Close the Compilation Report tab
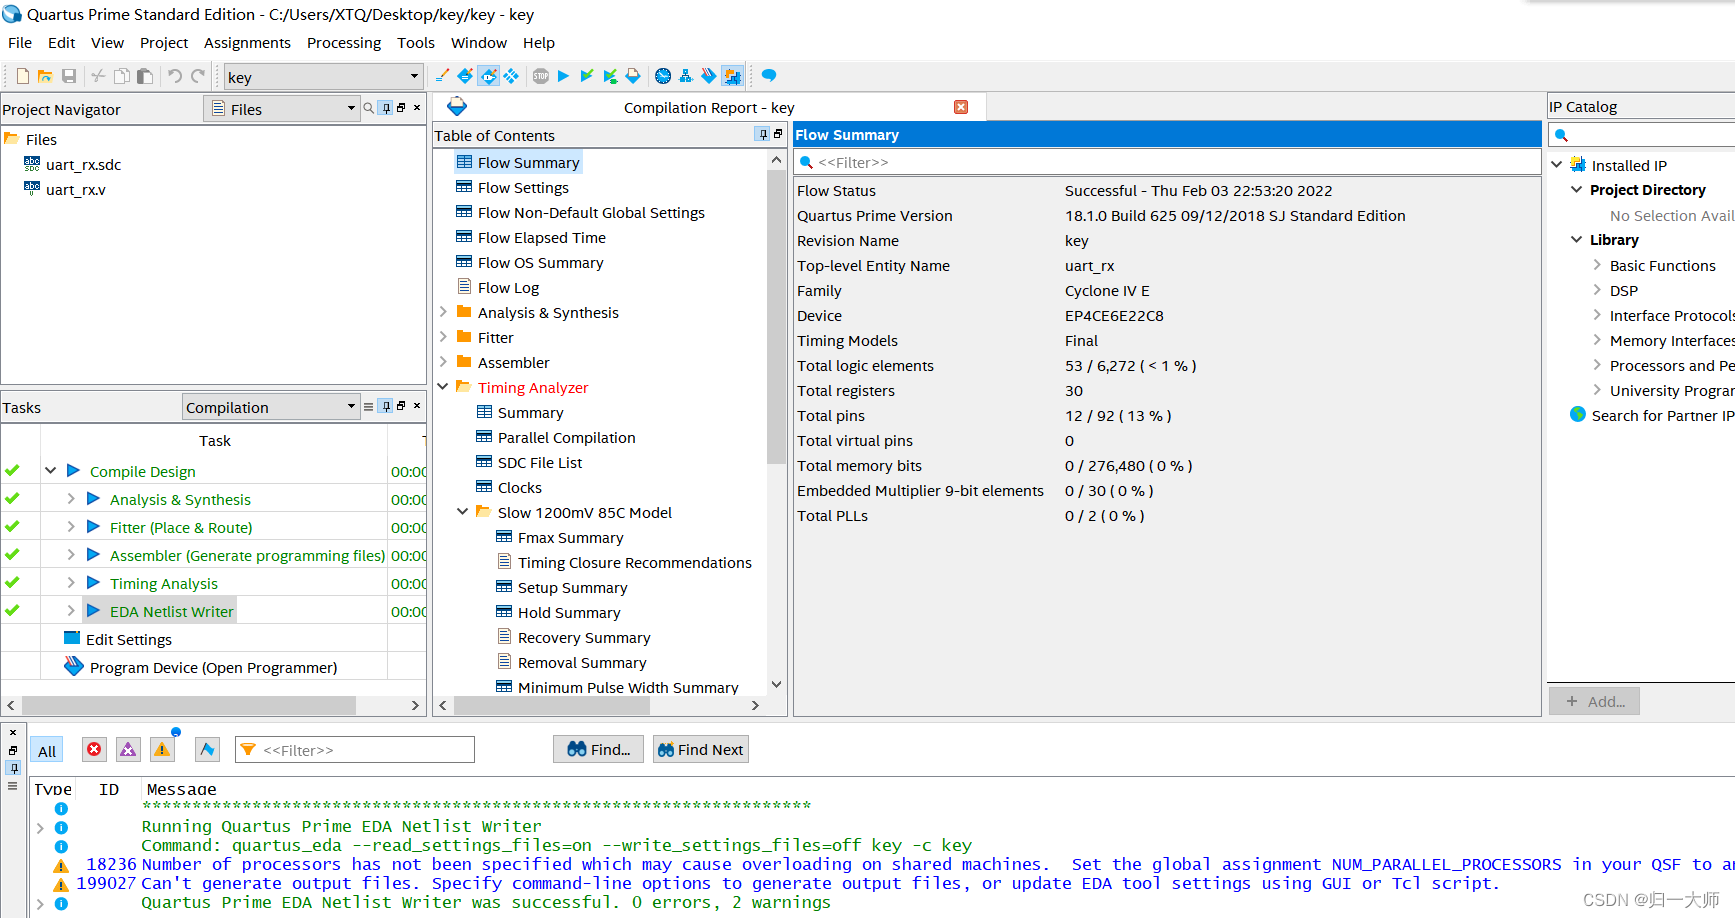The height and width of the screenshot is (918, 1735). point(961,107)
